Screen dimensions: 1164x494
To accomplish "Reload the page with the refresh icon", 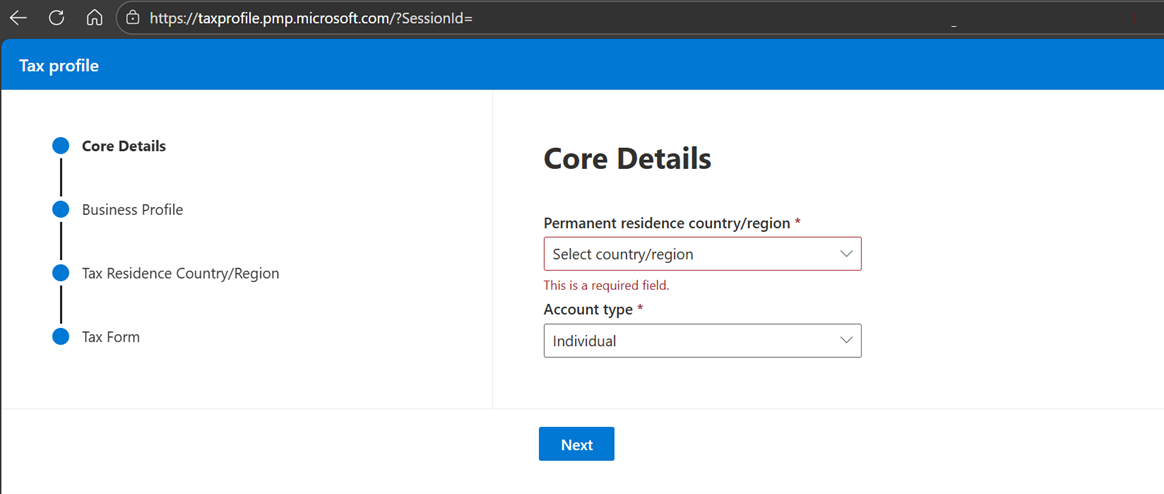I will (56, 18).
